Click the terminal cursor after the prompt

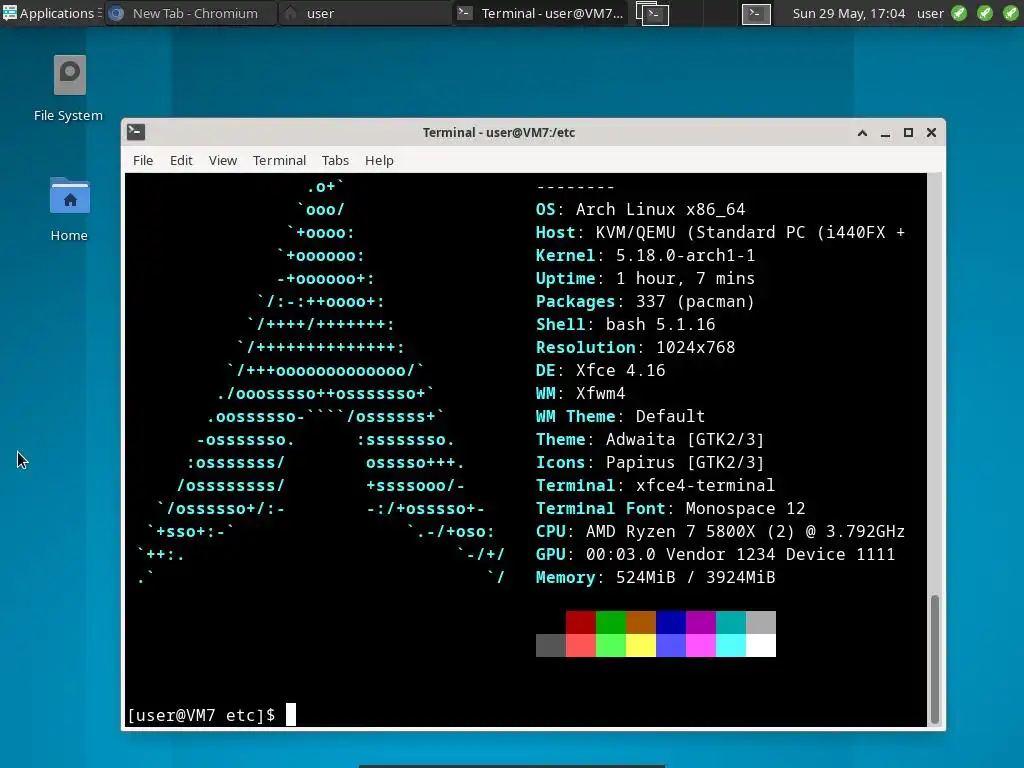[291, 714]
